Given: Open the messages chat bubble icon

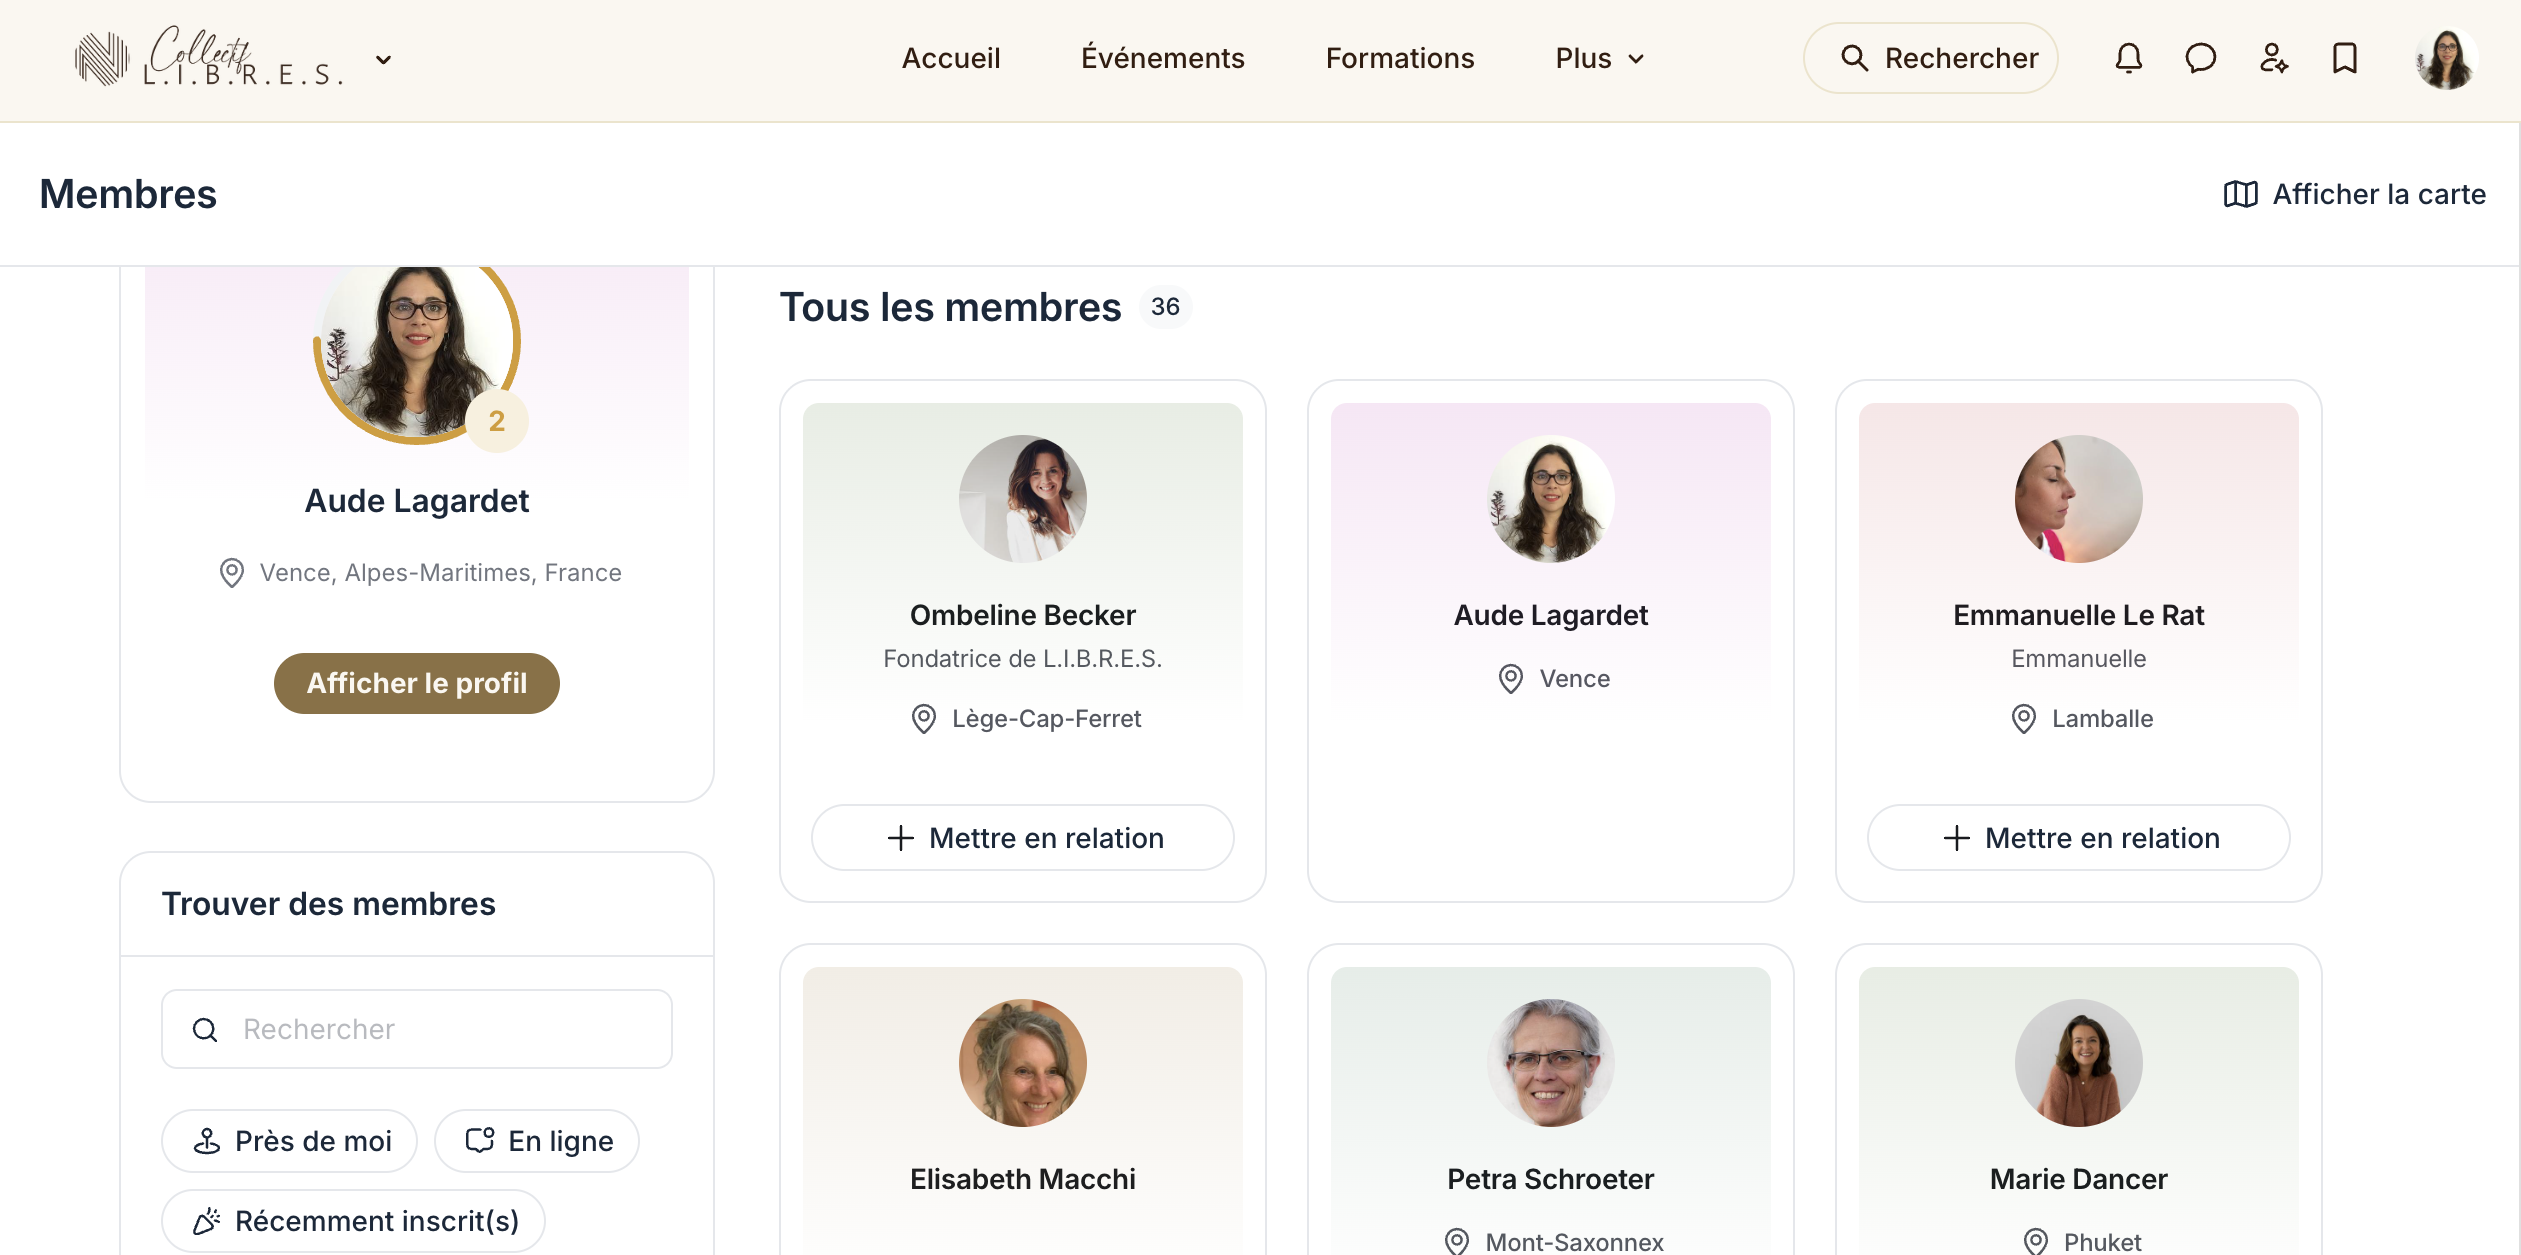Looking at the screenshot, I should pos(2200,59).
